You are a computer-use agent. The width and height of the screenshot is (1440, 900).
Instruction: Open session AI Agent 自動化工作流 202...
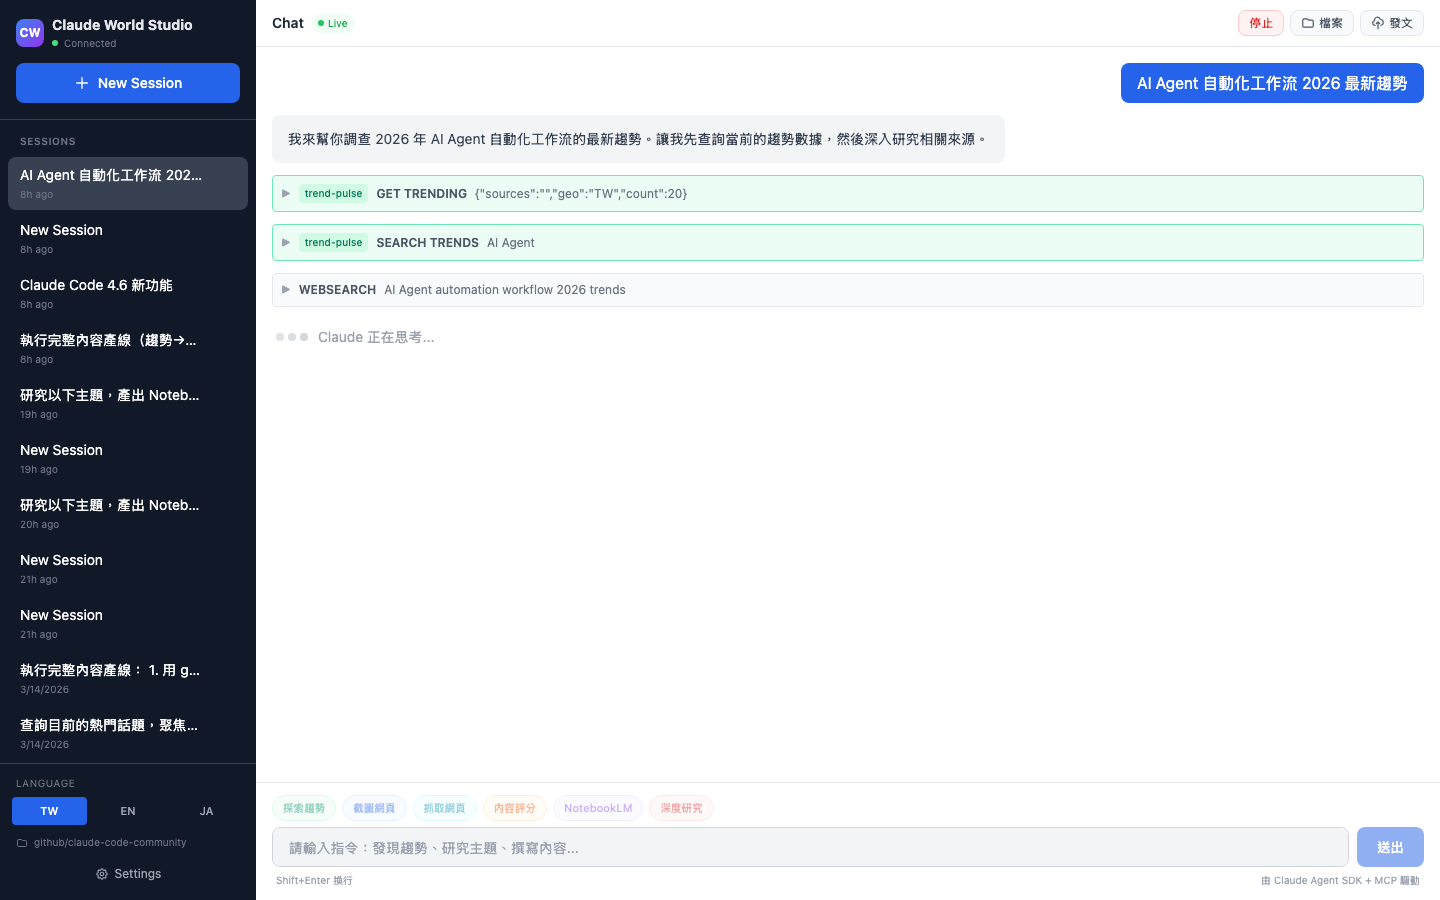click(x=128, y=183)
